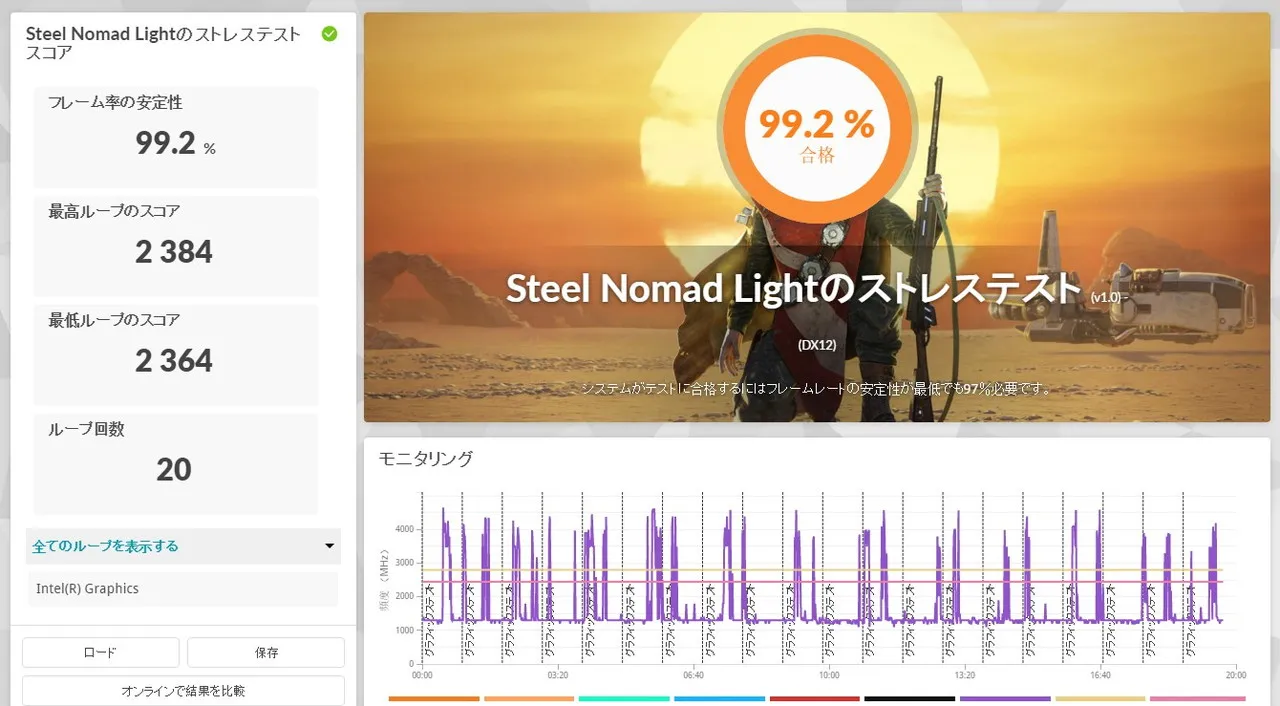Click the orange 99.2 % 合格 result circle
Image resolution: width=1280 pixels, height=706 pixels.
pos(816,129)
